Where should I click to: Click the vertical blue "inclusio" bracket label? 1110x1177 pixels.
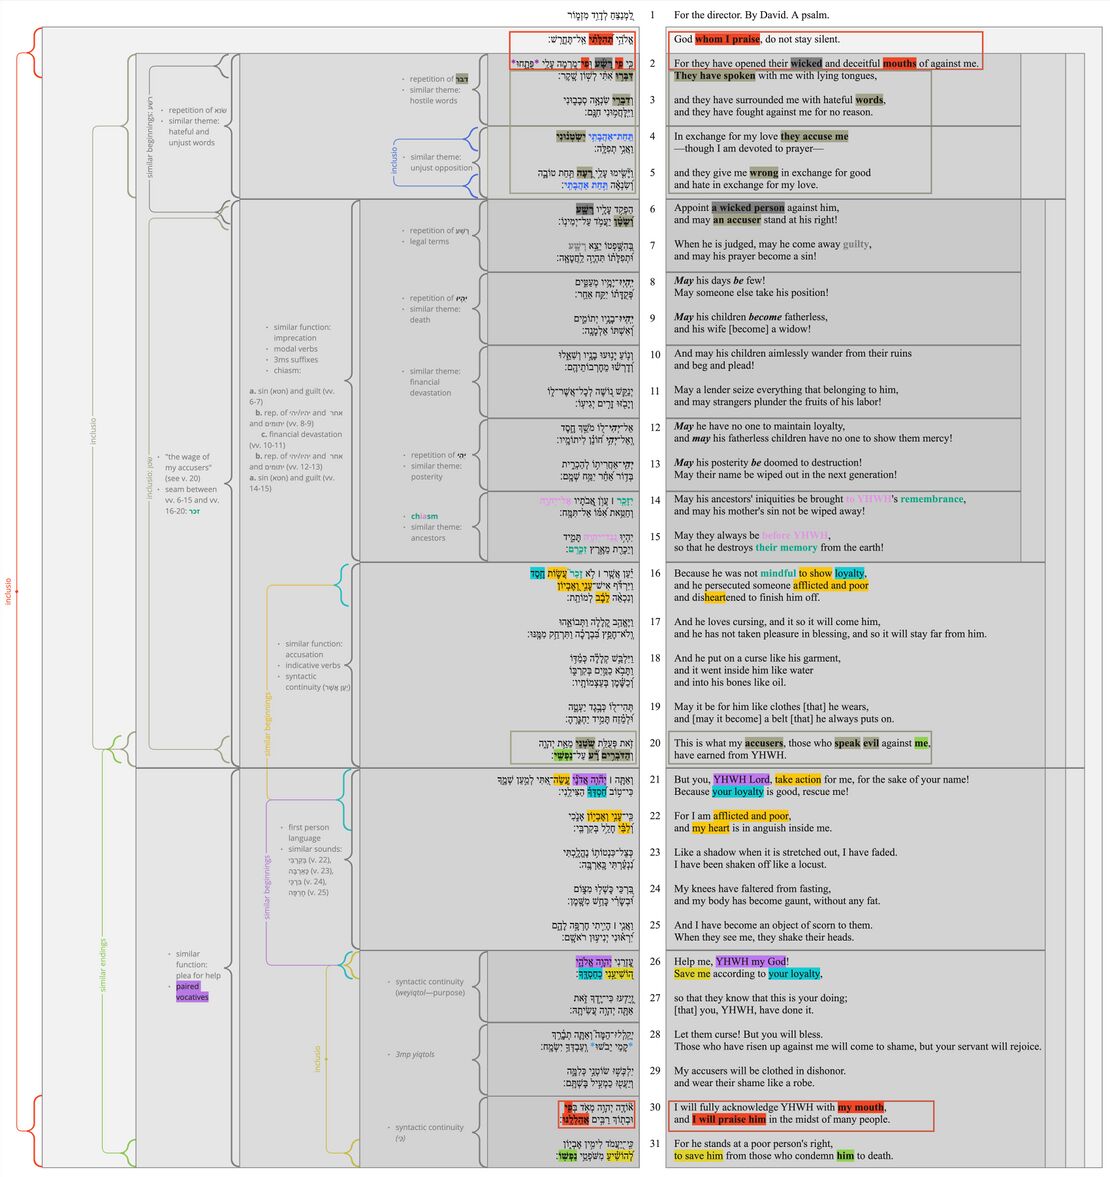coord(394,160)
